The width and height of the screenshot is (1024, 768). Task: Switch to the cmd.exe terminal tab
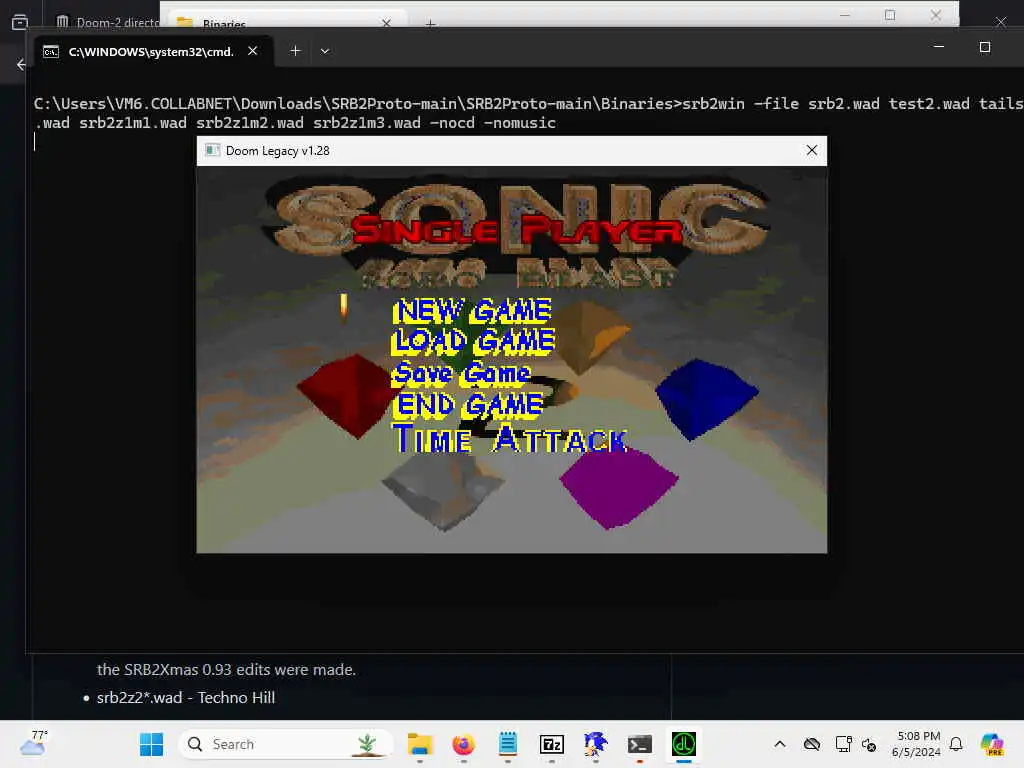(x=150, y=52)
